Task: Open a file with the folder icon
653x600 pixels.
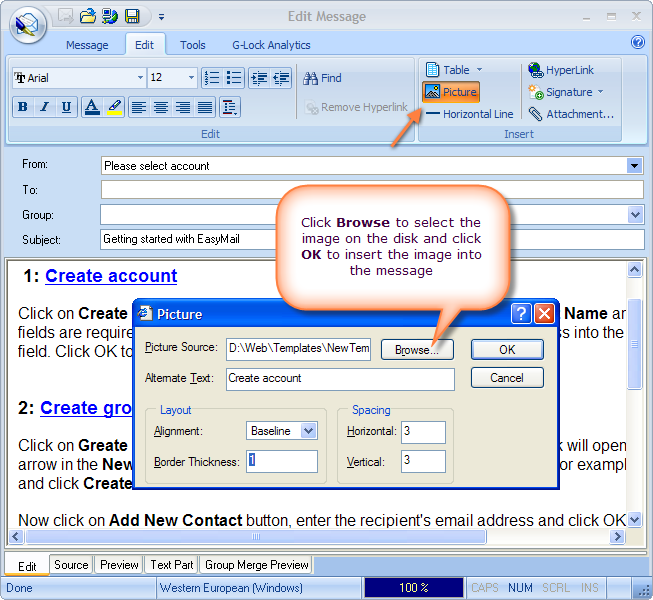Action: pos(87,17)
